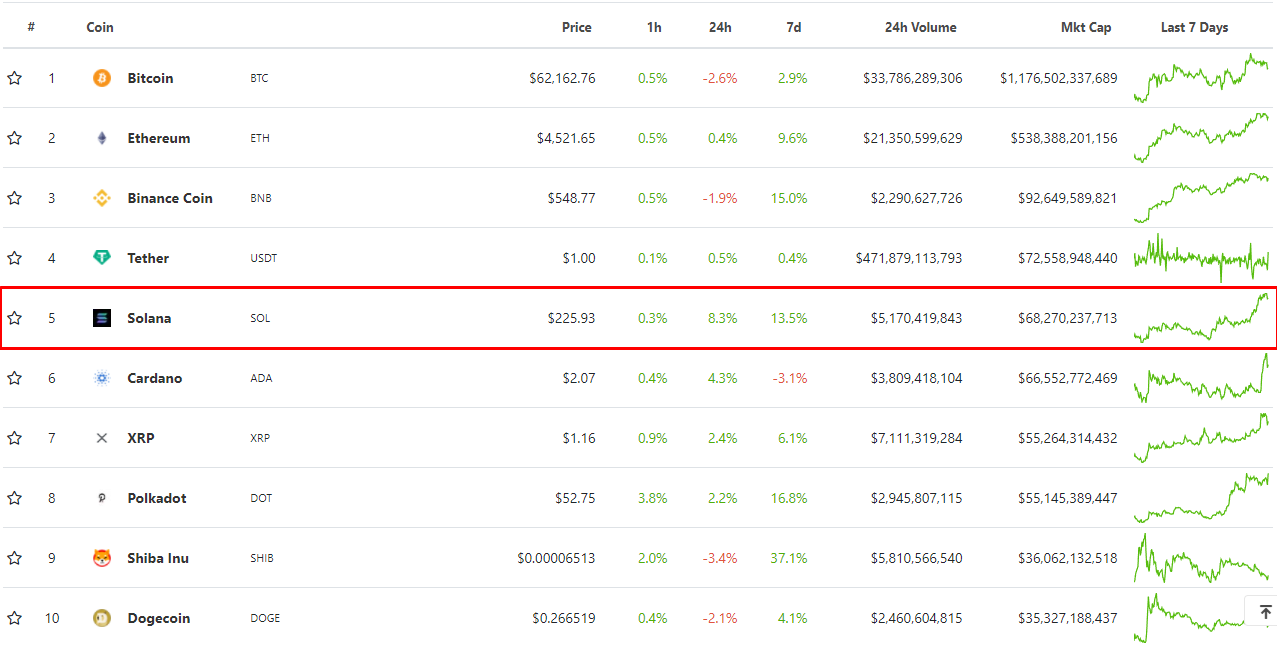Click Bitcoin market cap $1,176,502,337,689
Screen dimensions: 1277x646
click(1059, 78)
